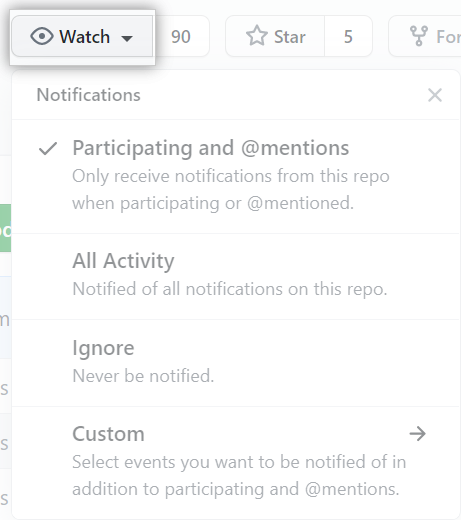The width and height of the screenshot is (461, 520).
Task: Click the Fork button label
Action: (x=448, y=37)
